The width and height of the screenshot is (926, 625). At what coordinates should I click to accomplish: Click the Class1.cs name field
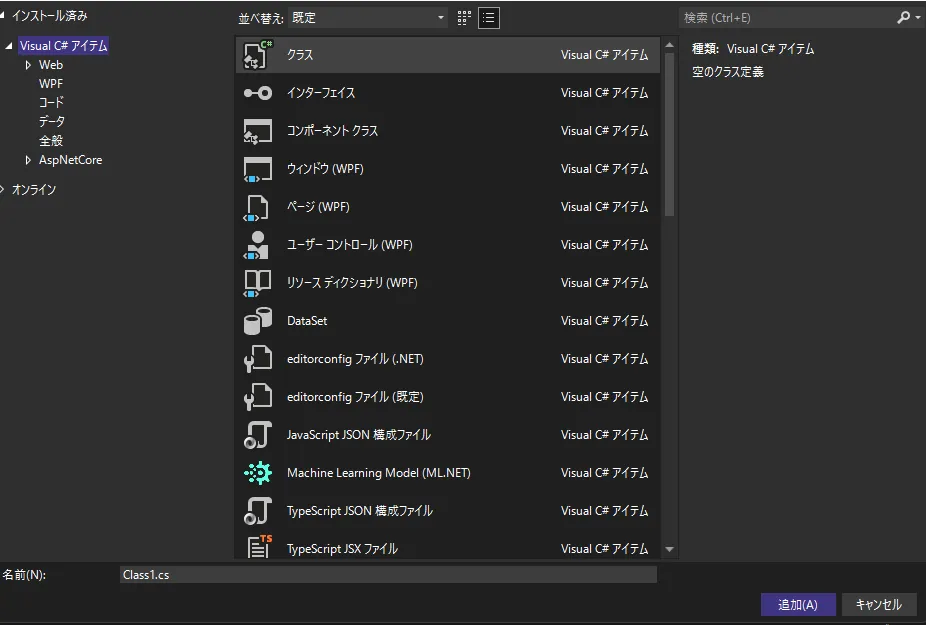388,575
